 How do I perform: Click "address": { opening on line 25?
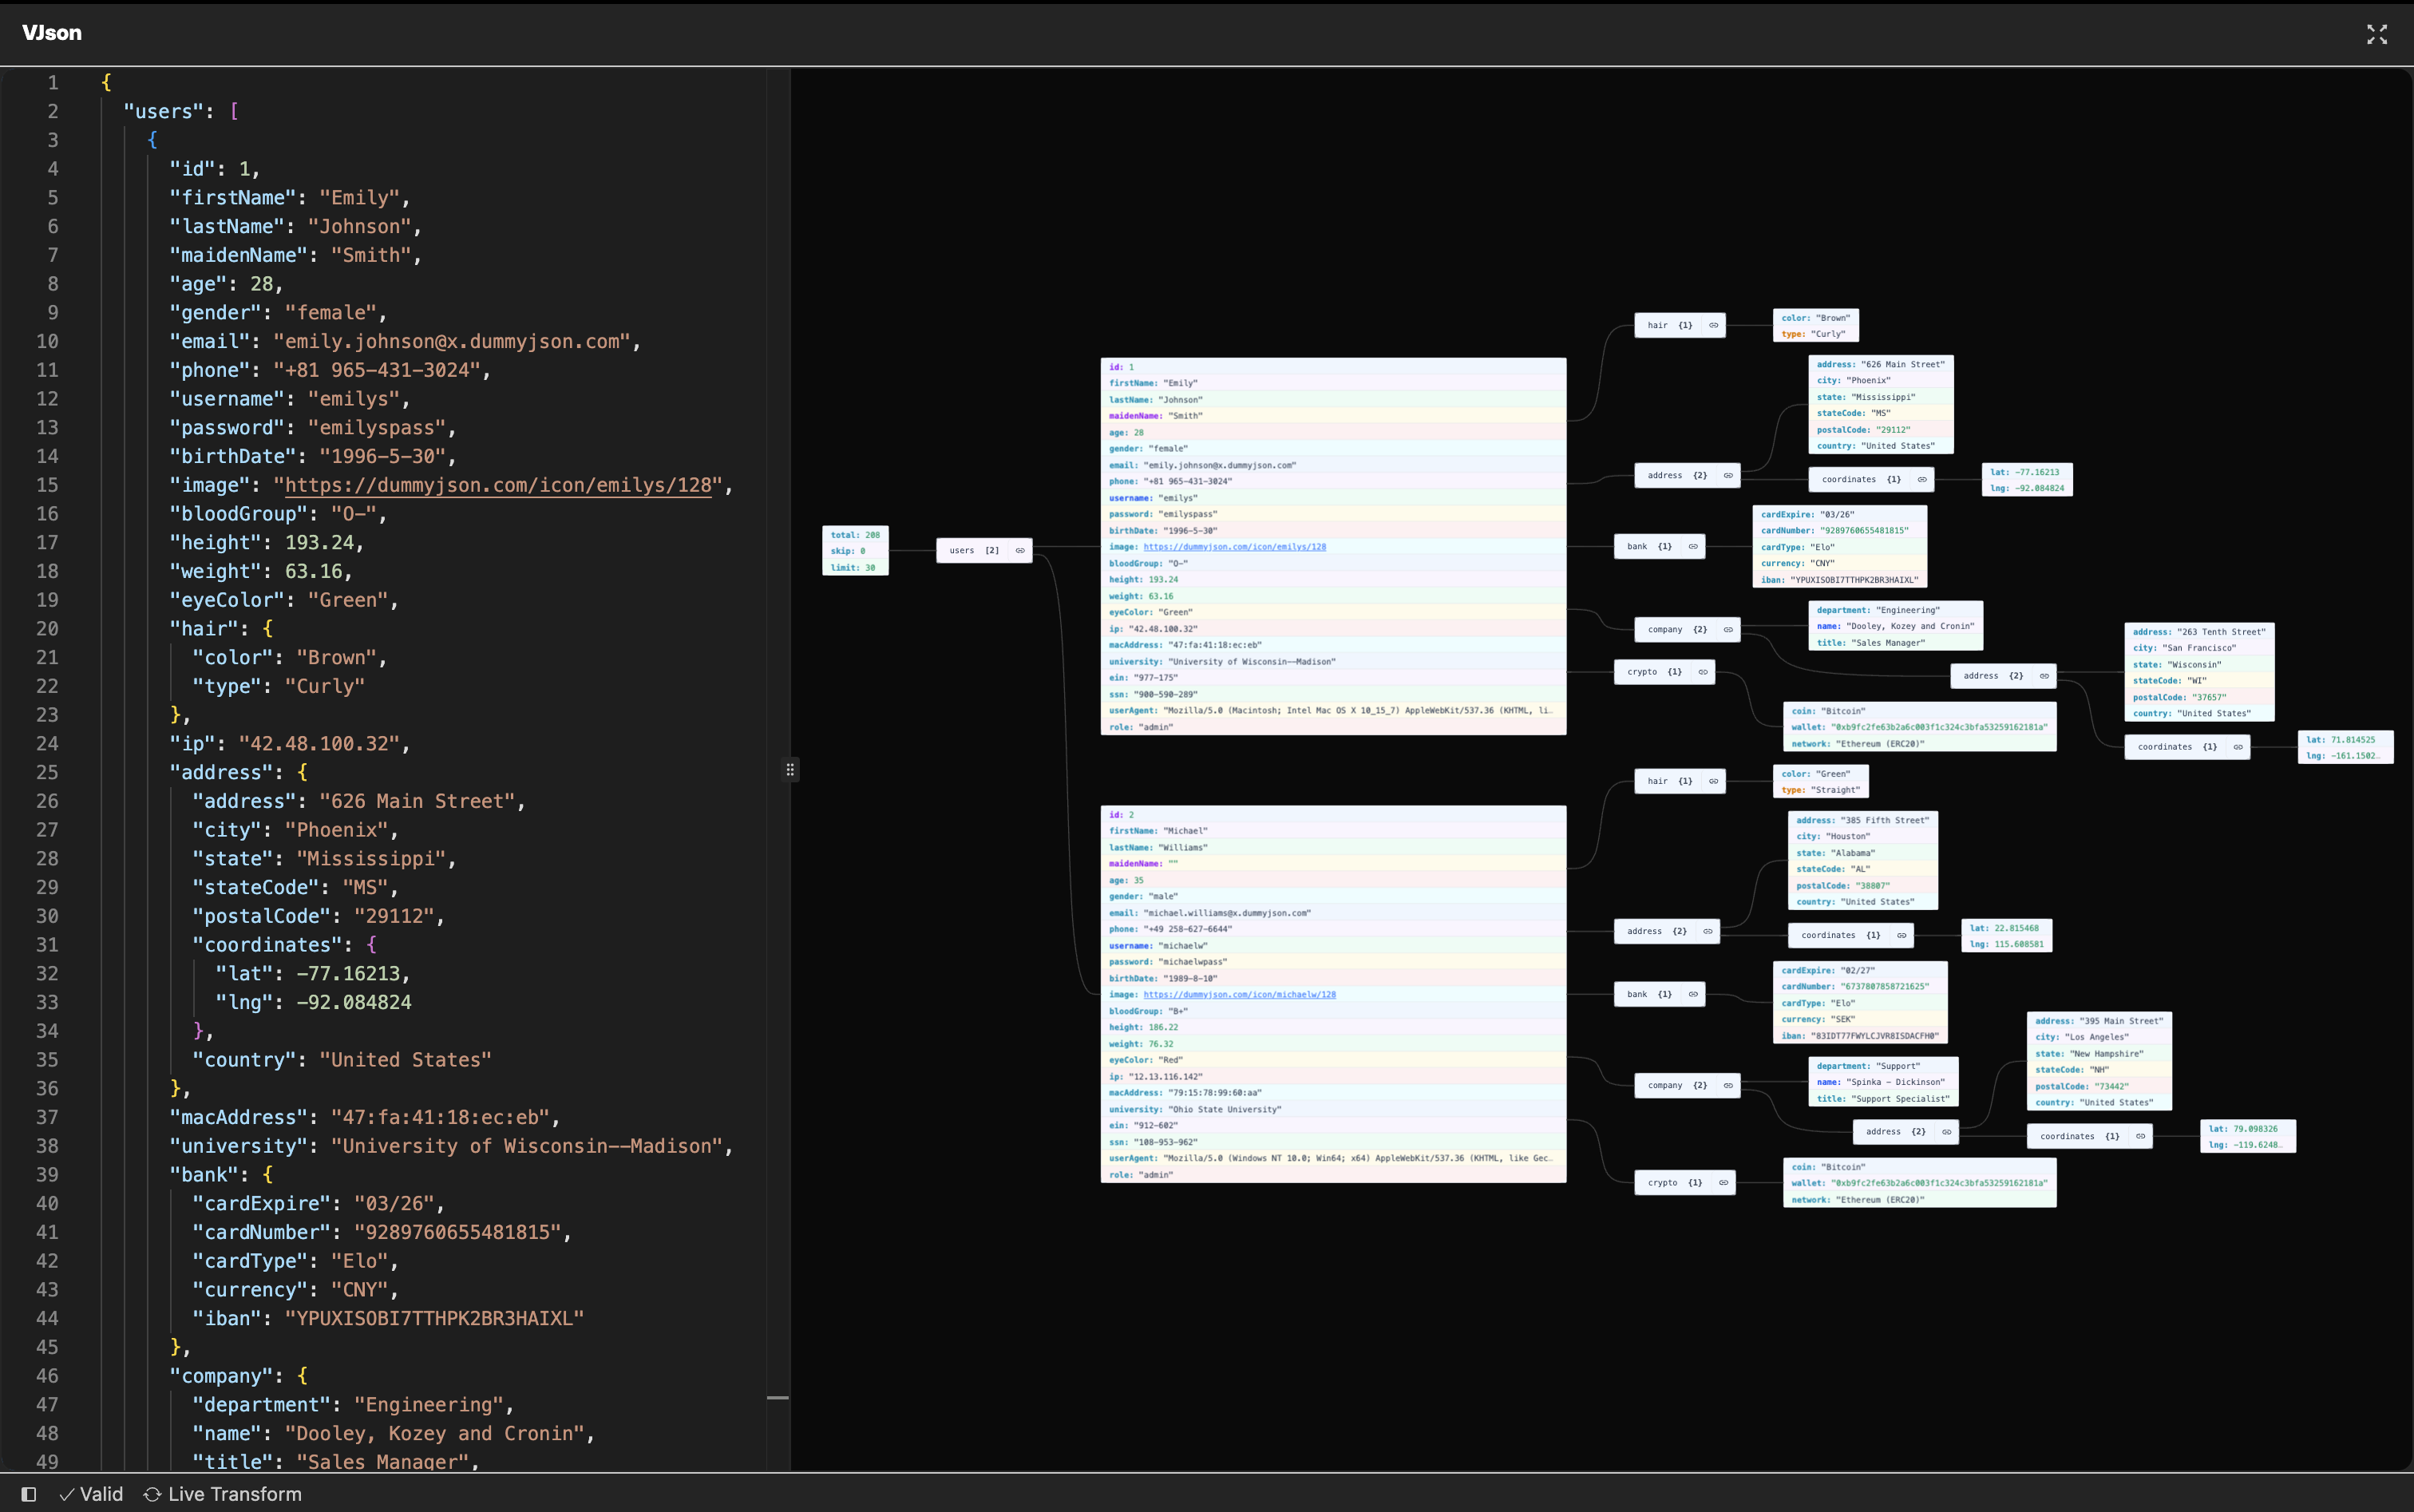click(x=239, y=773)
